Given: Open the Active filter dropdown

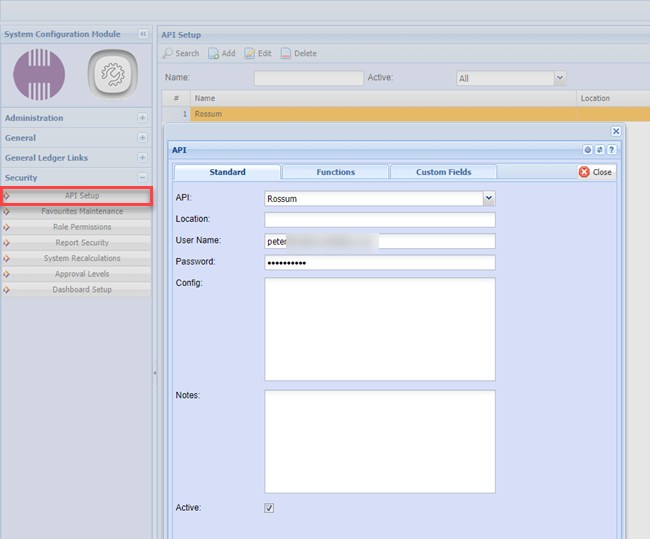Looking at the screenshot, I should 559,78.
